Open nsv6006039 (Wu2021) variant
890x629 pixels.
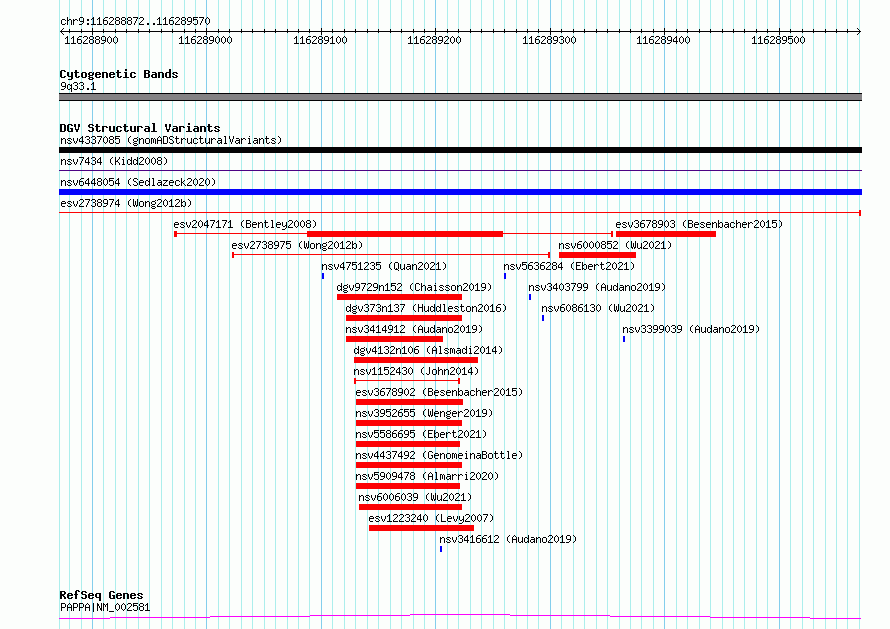coord(415,497)
